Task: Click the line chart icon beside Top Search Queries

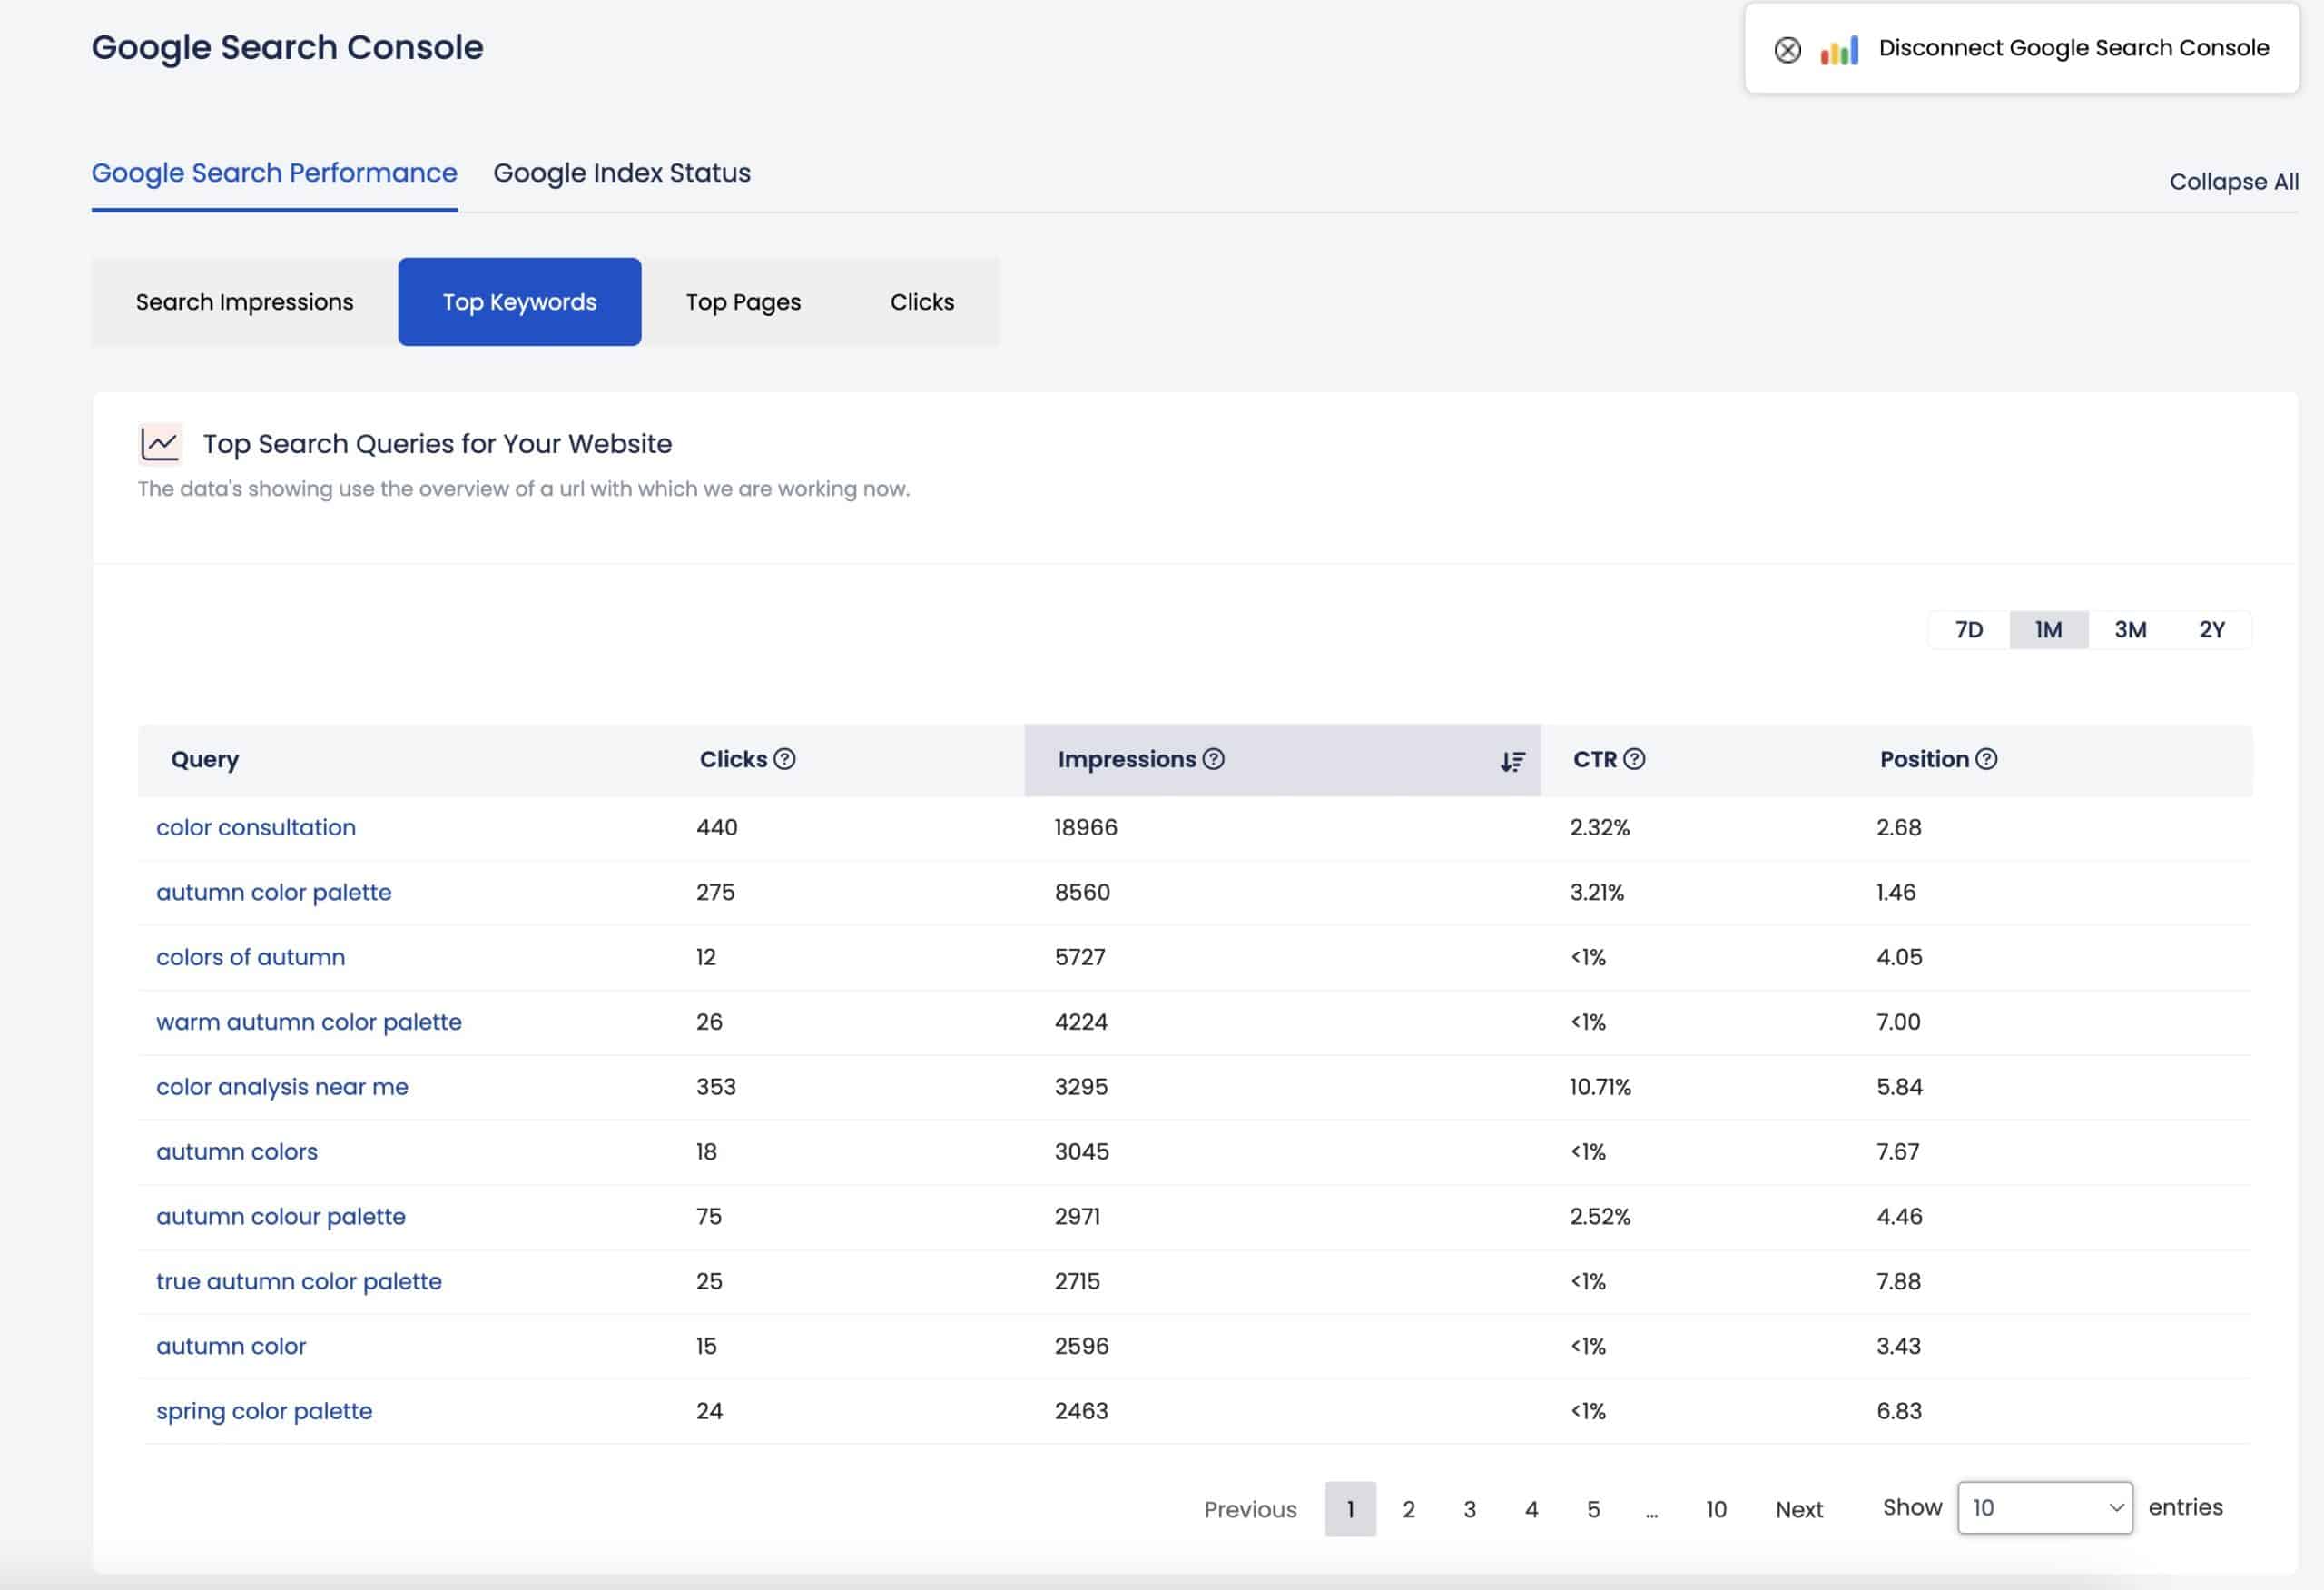Action: pos(160,444)
